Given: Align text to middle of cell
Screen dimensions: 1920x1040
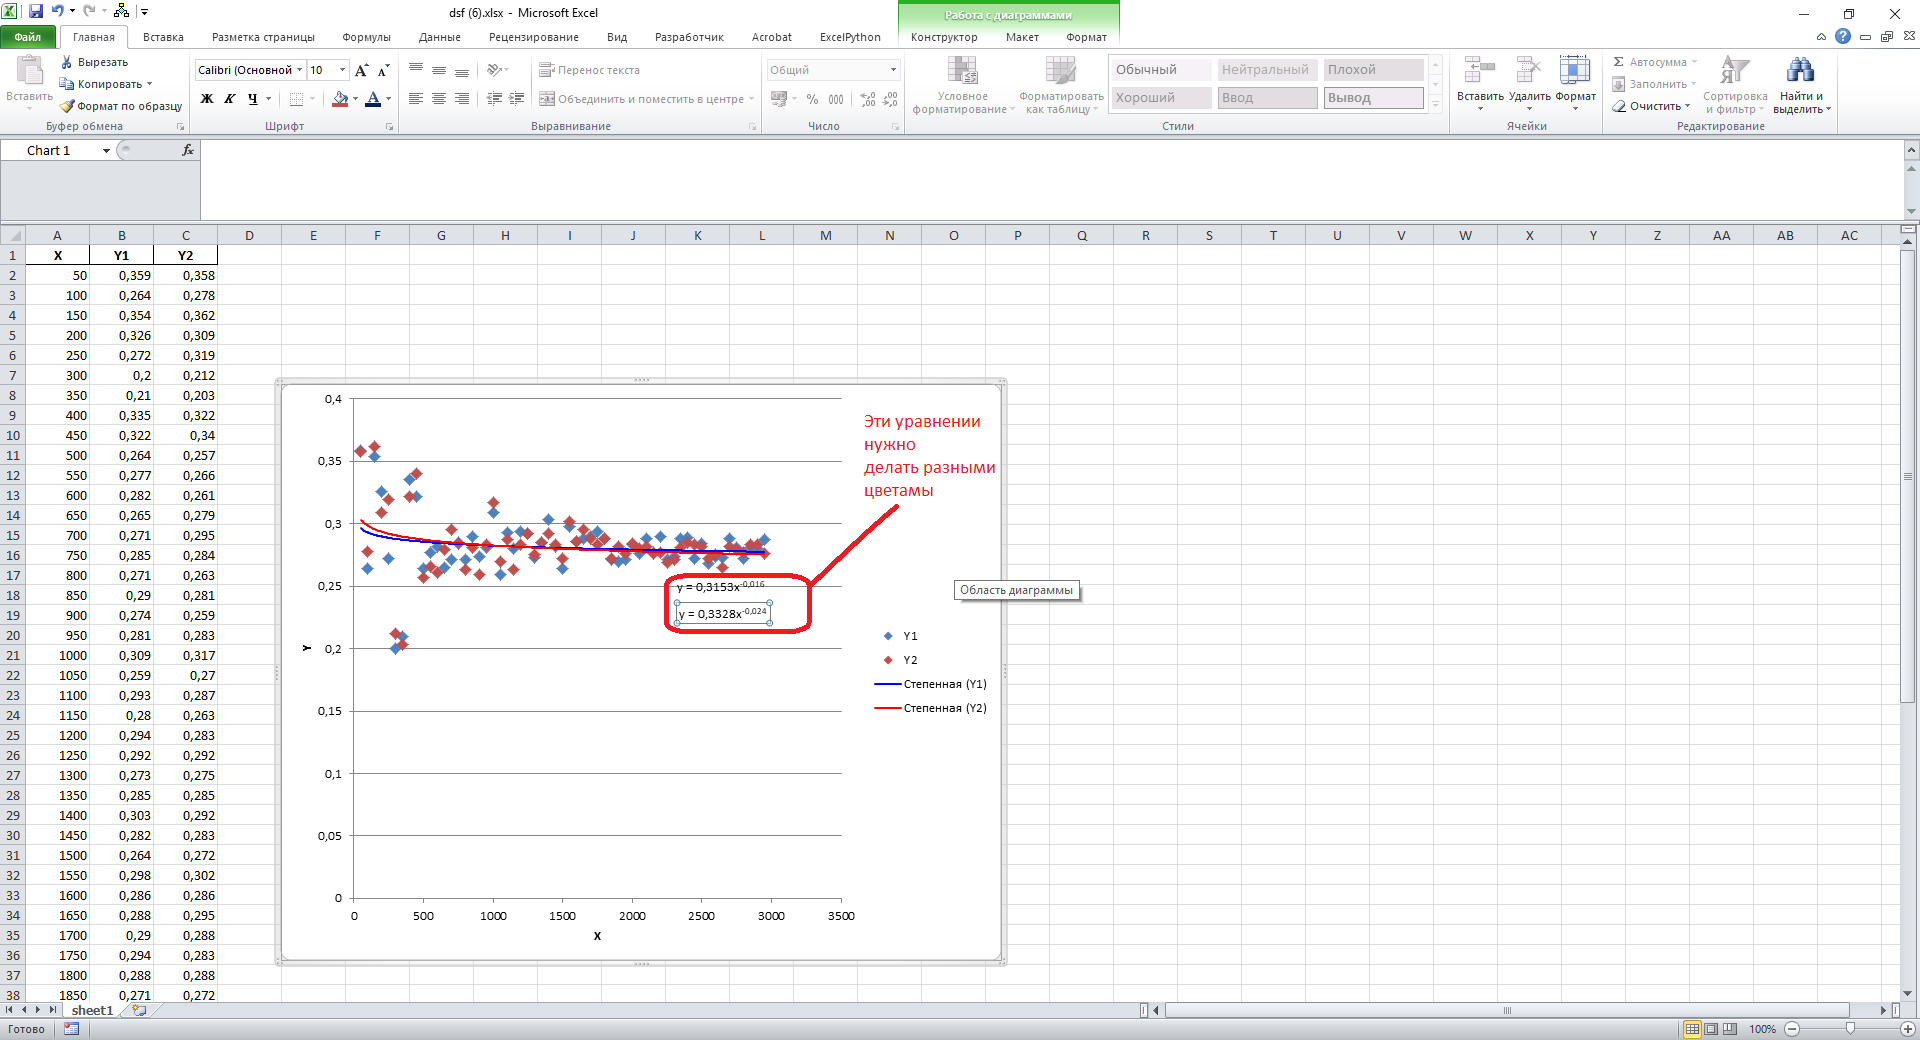Looking at the screenshot, I should coord(439,70).
